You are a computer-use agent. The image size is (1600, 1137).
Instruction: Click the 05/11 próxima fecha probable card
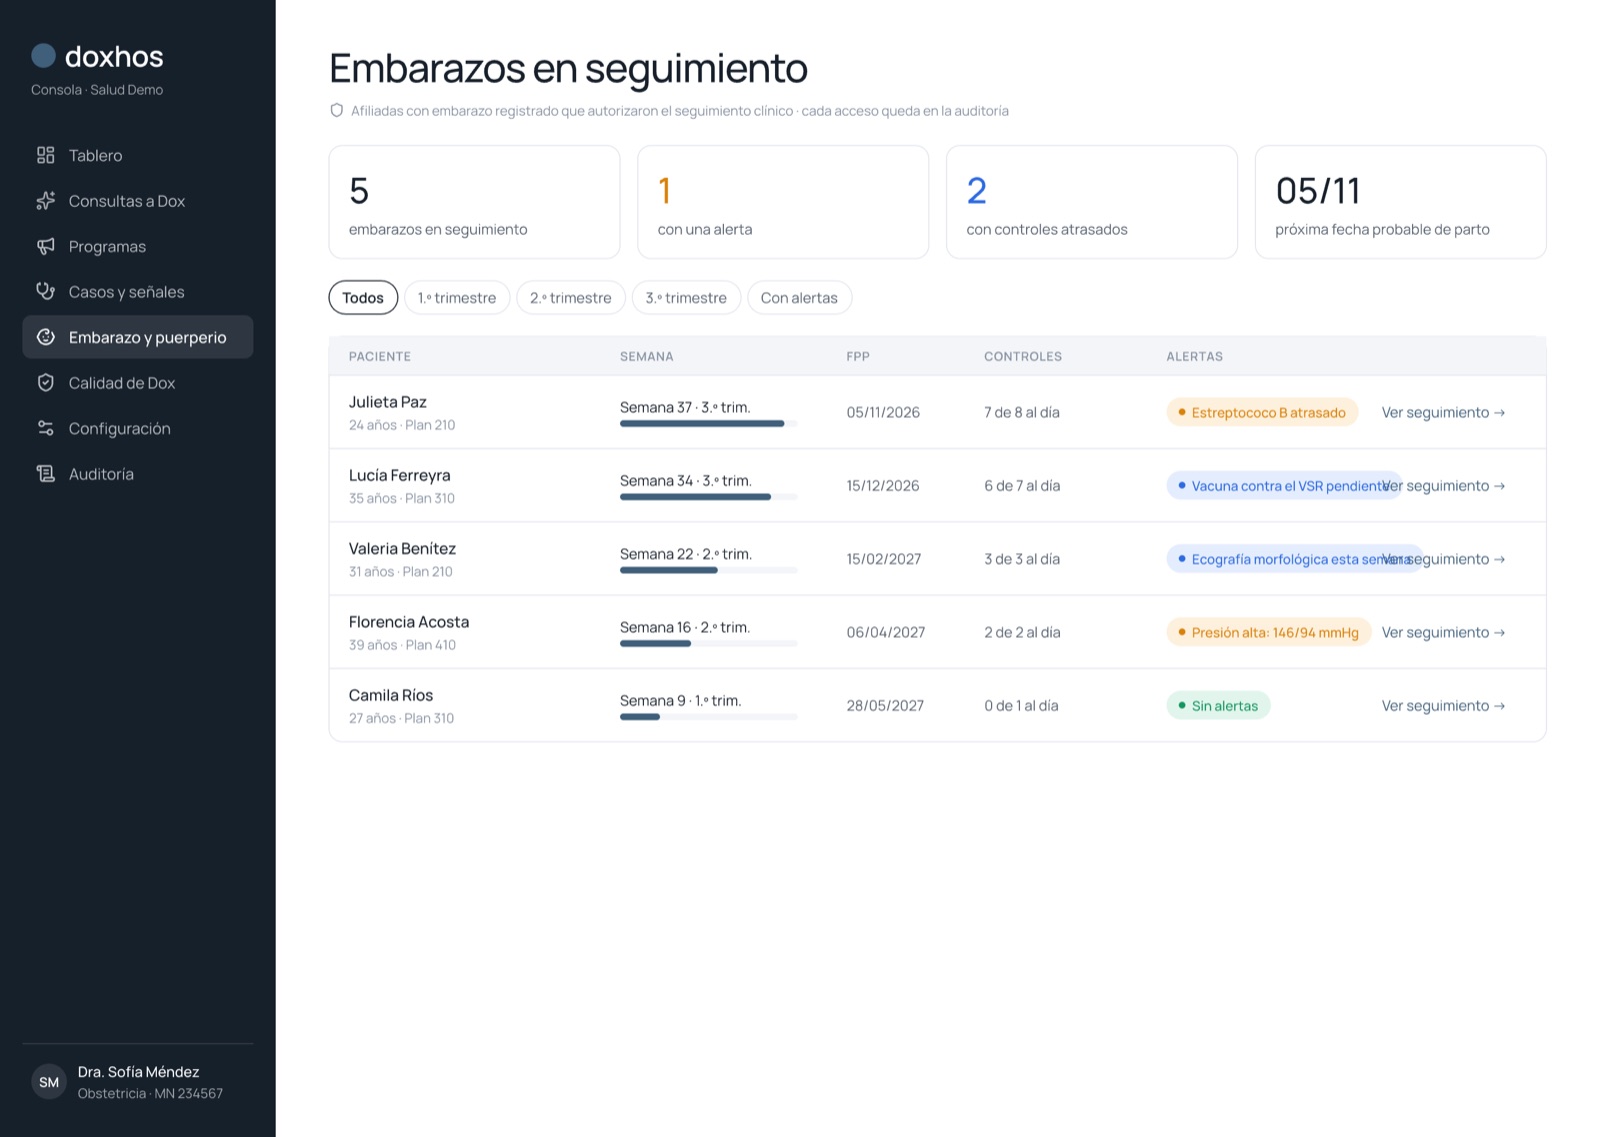[x=1400, y=202]
